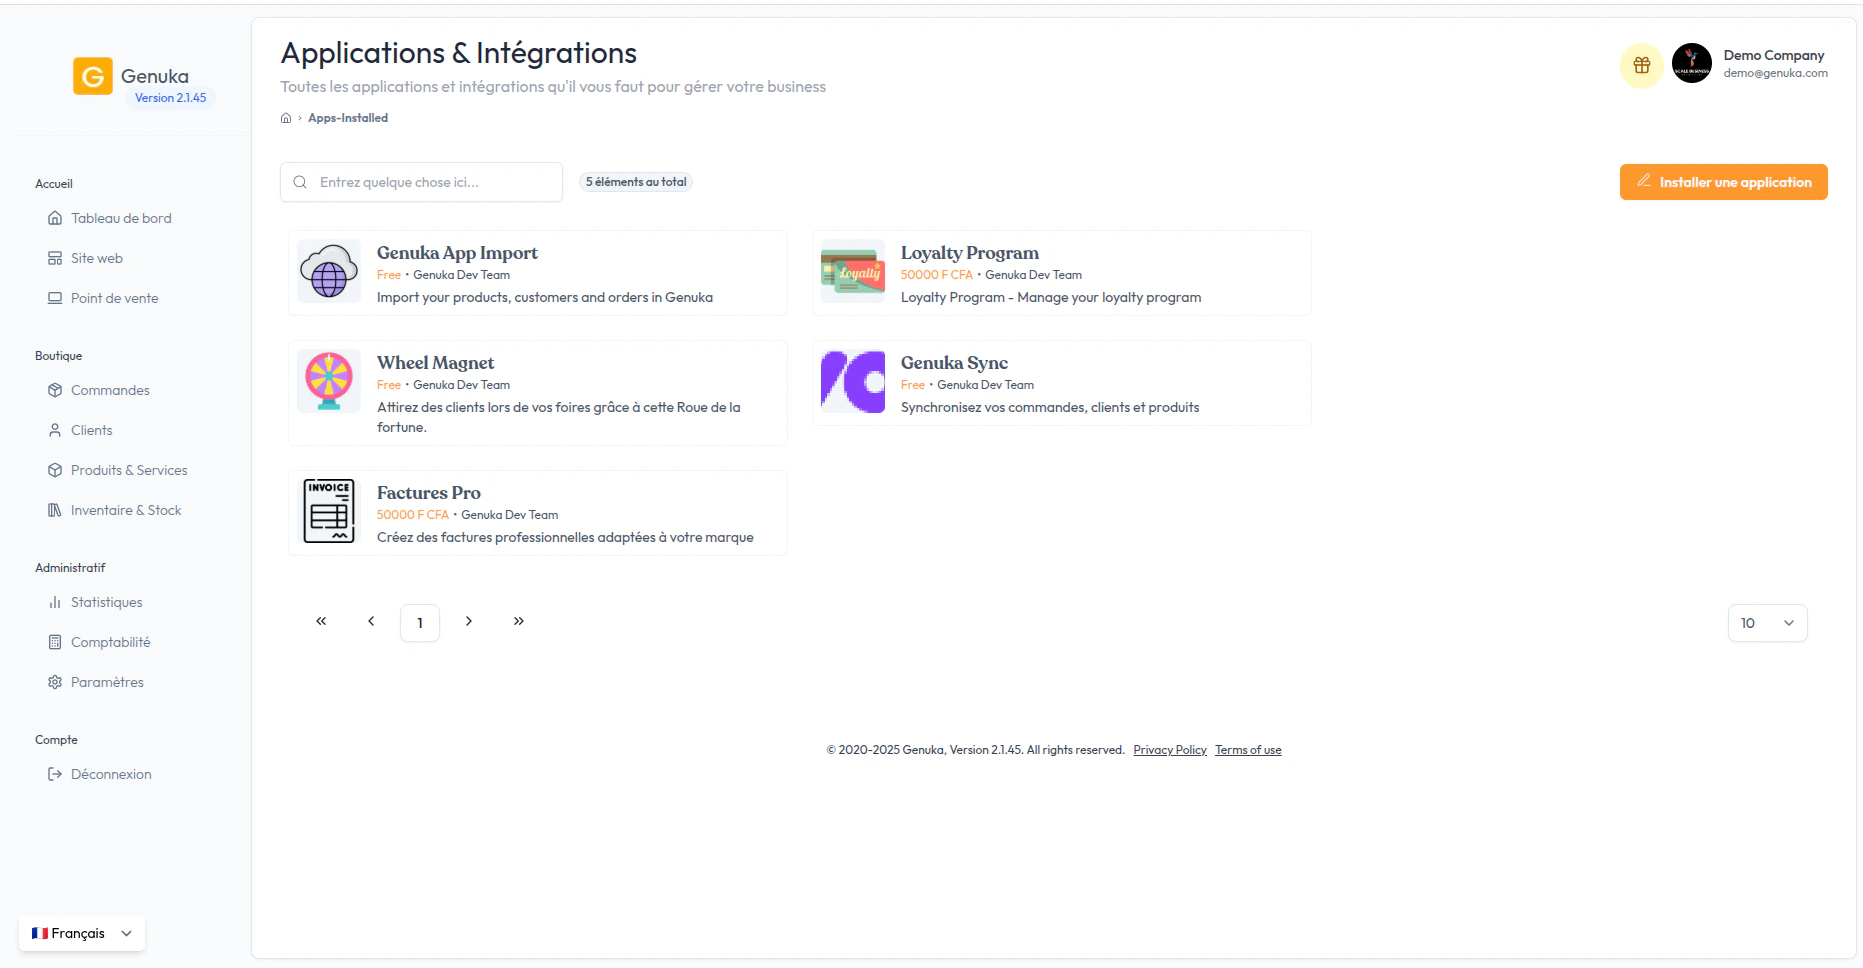Click the Loyalty Program description text
This screenshot has height=968, width=1863.
point(1051,297)
